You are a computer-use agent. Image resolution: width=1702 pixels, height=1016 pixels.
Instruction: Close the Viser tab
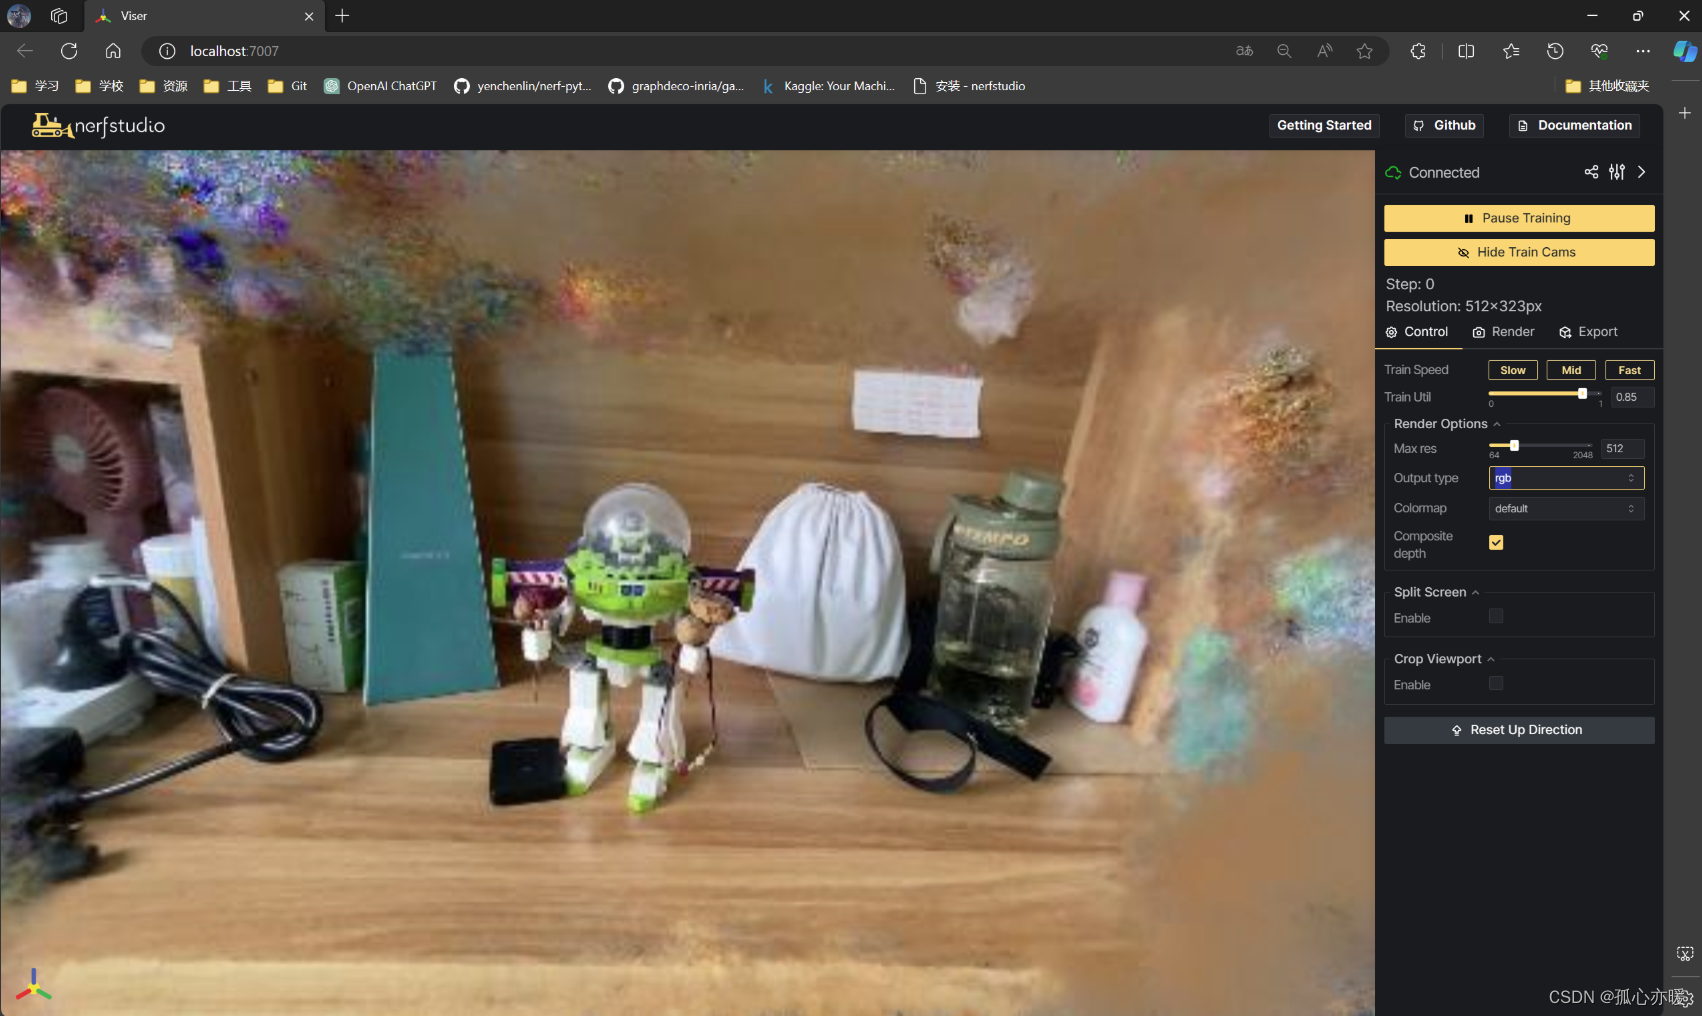[x=309, y=16]
